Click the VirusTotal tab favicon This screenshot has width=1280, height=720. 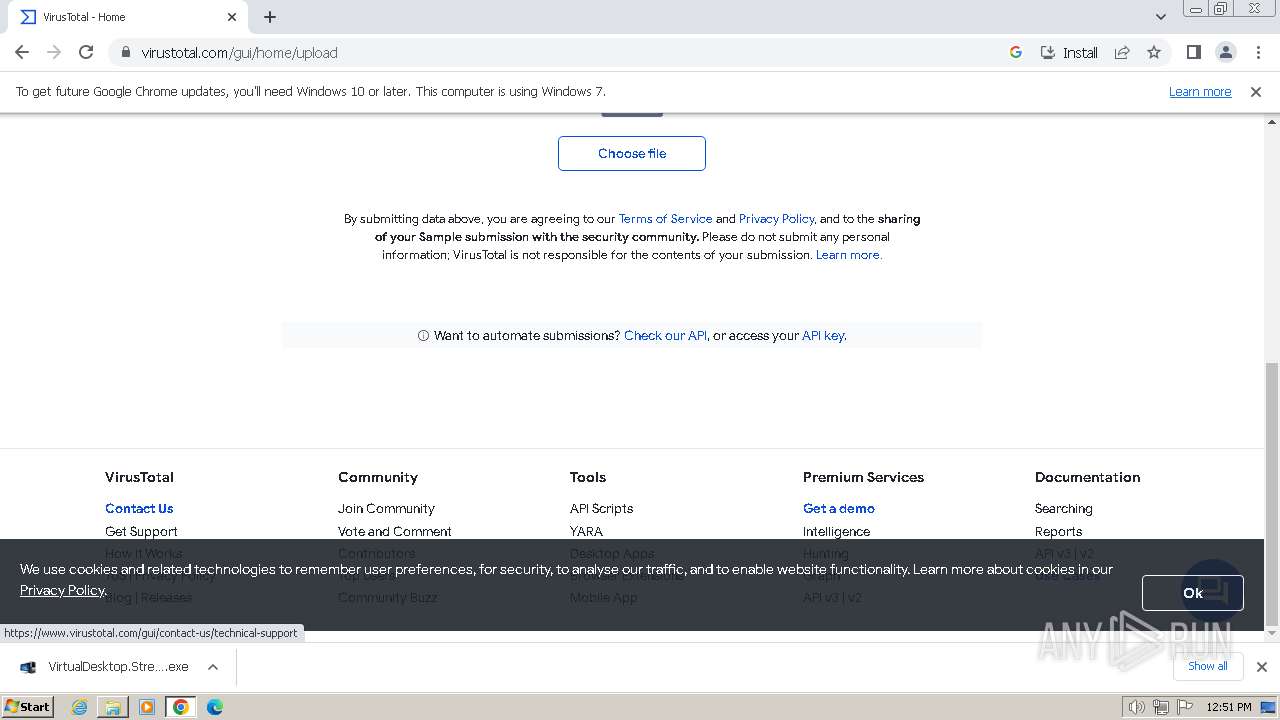pyautogui.click(x=28, y=17)
